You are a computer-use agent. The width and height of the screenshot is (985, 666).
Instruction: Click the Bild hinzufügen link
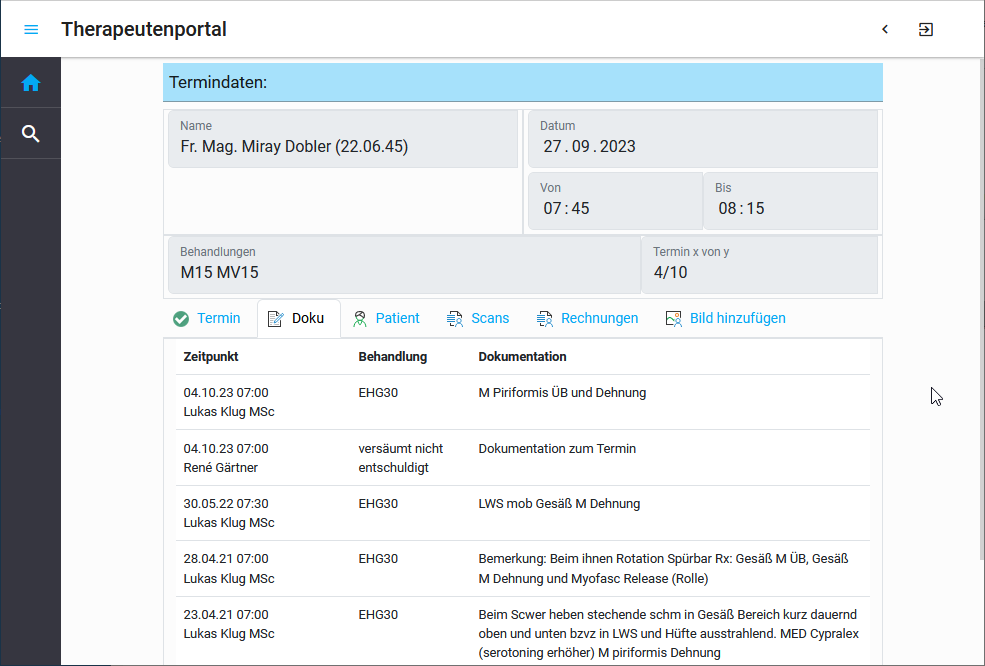click(x=737, y=318)
